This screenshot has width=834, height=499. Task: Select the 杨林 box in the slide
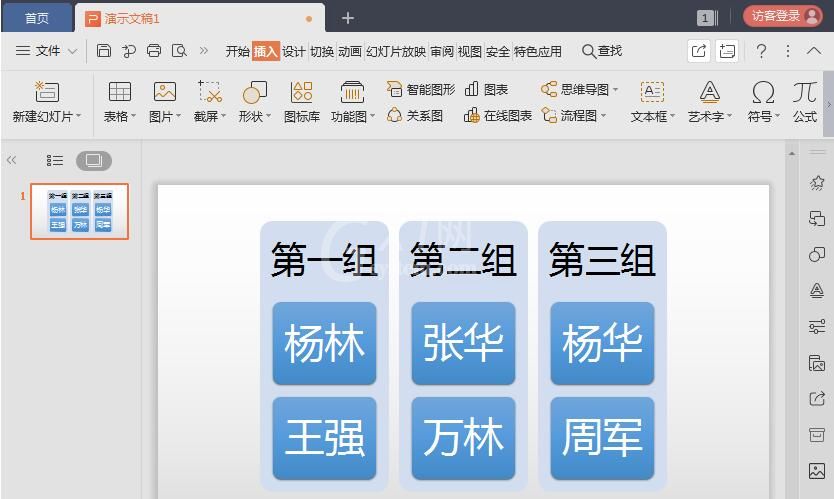(x=324, y=344)
